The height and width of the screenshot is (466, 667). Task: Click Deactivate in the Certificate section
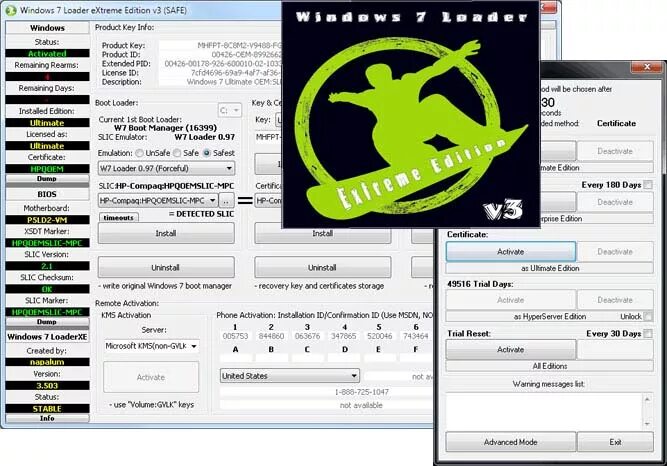click(615, 252)
